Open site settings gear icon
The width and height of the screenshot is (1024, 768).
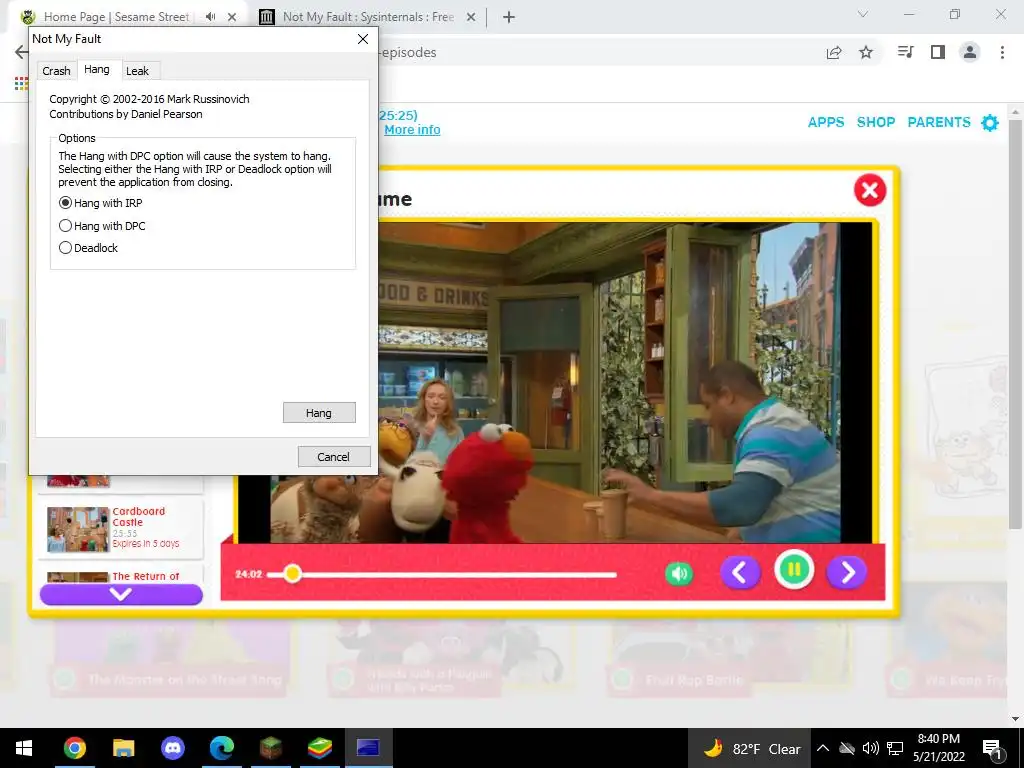tap(990, 122)
